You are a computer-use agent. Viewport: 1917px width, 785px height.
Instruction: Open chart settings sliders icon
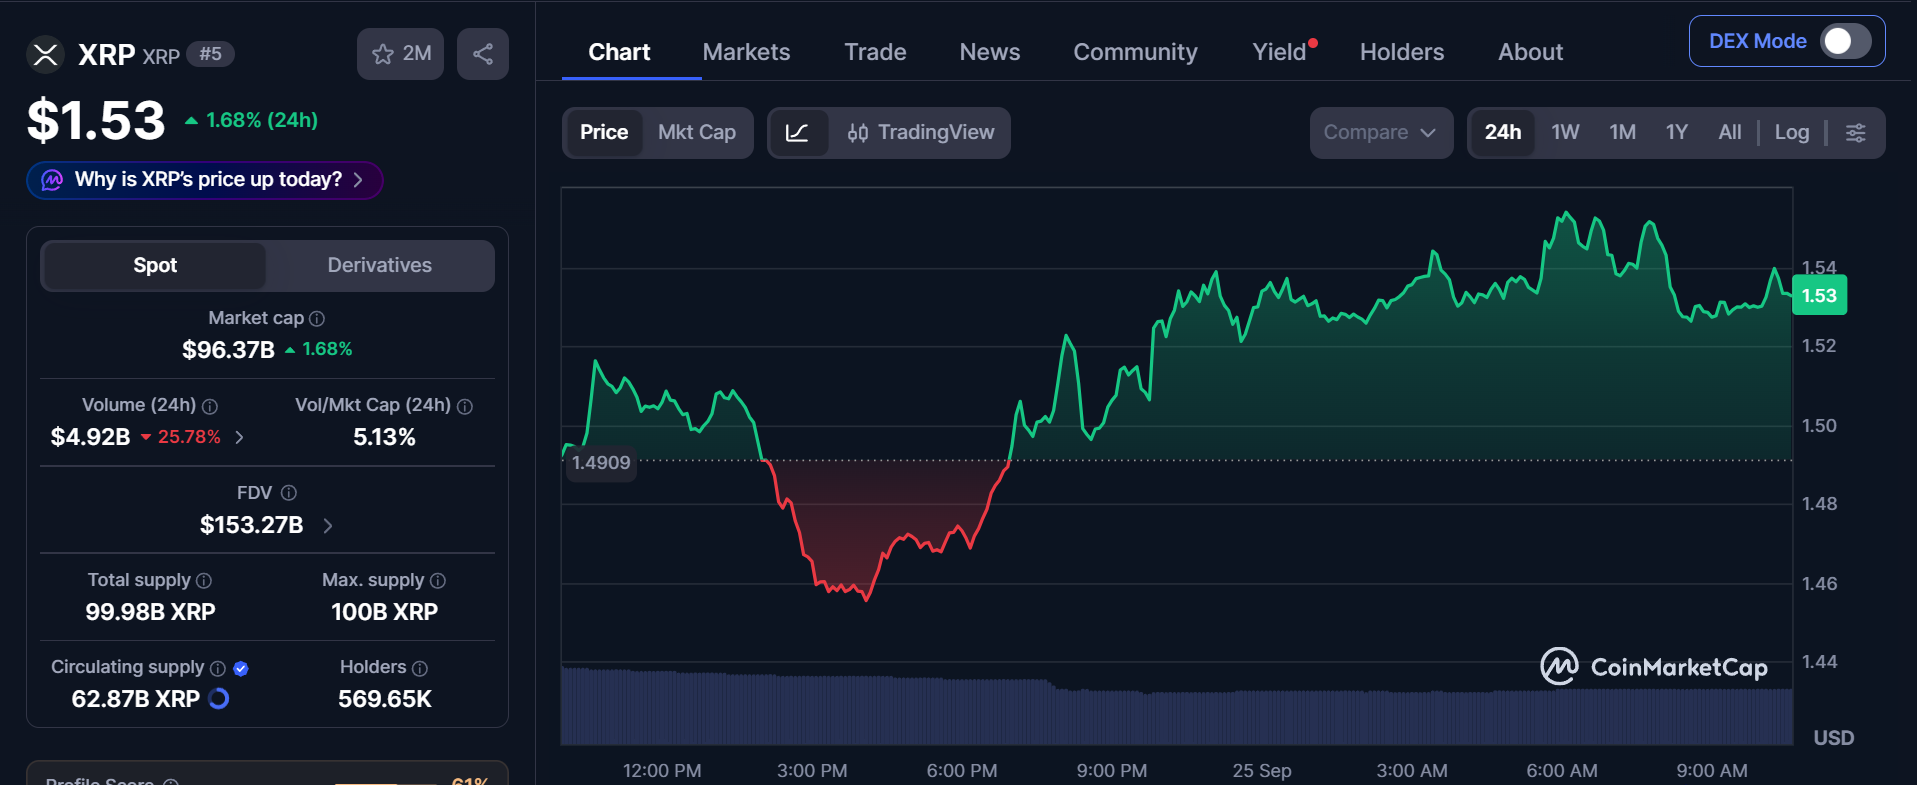(1856, 133)
